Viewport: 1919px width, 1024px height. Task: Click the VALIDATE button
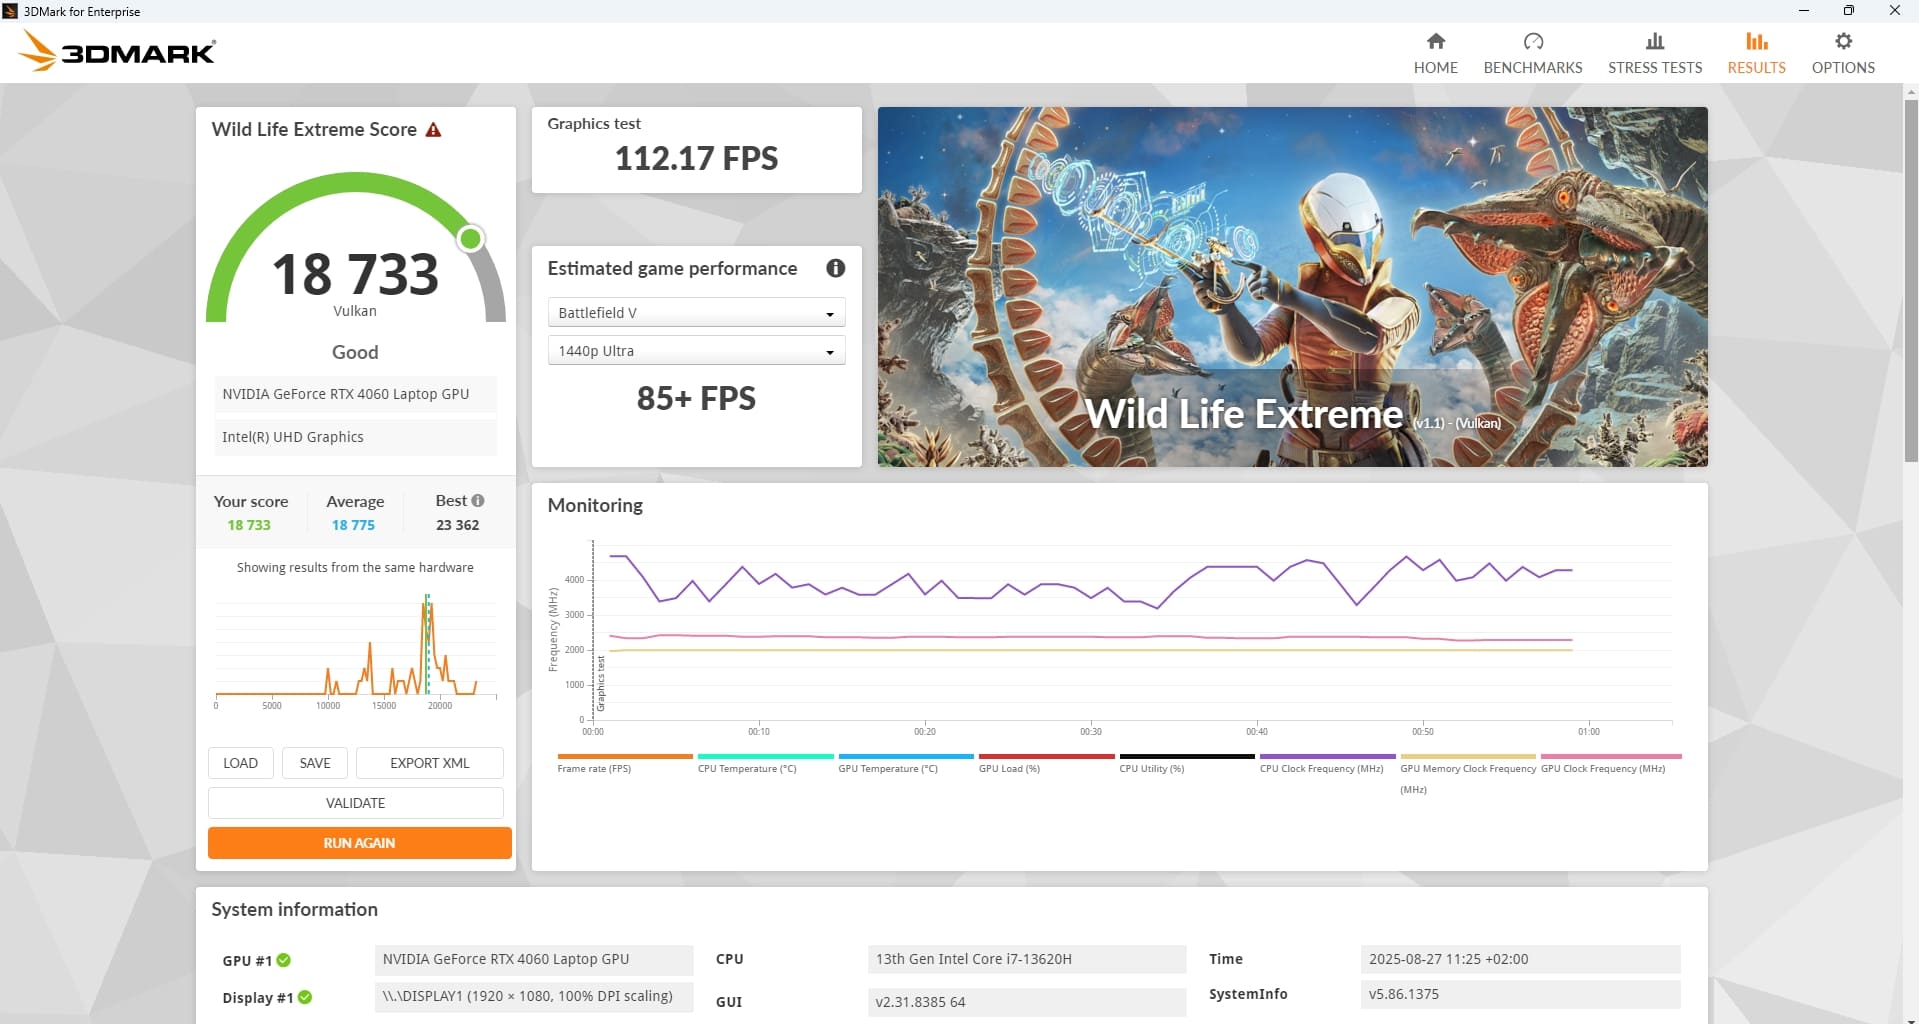coord(355,803)
